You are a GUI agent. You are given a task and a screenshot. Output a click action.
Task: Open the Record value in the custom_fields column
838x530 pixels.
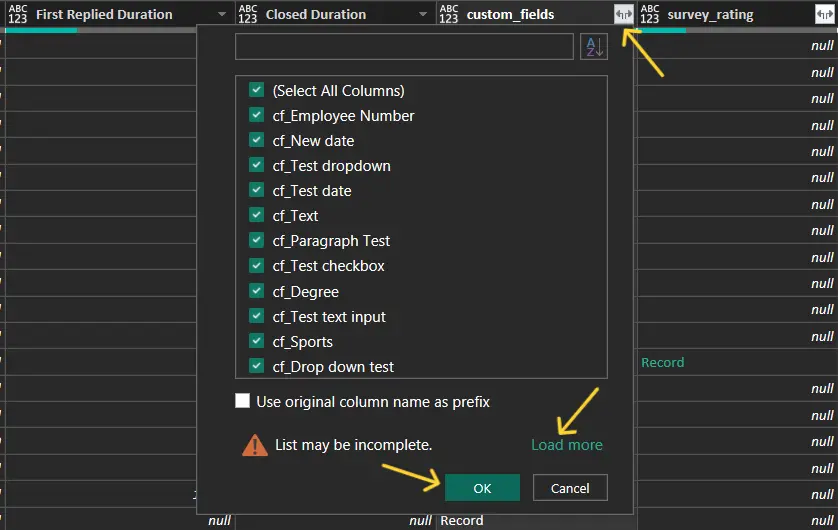click(x=461, y=521)
